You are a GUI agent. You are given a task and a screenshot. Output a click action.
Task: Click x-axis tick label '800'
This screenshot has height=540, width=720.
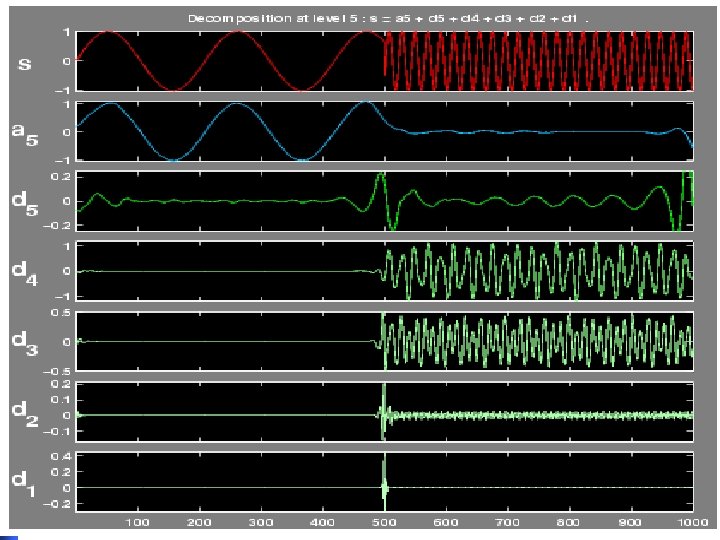tap(569, 522)
